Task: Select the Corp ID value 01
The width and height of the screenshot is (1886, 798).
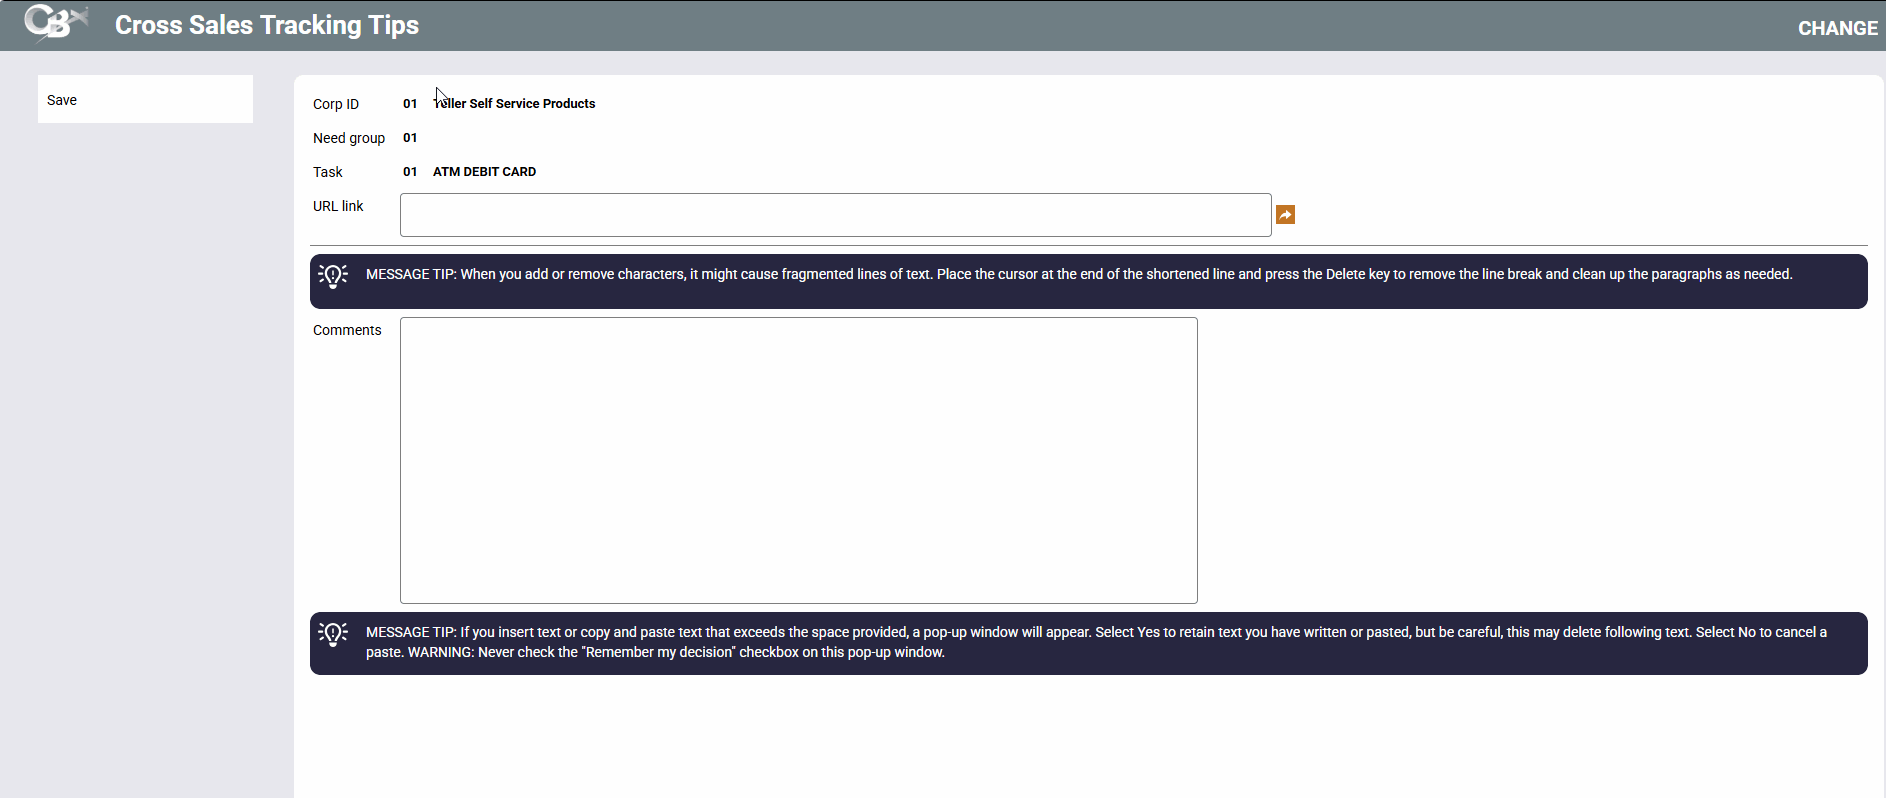Action: click(410, 104)
